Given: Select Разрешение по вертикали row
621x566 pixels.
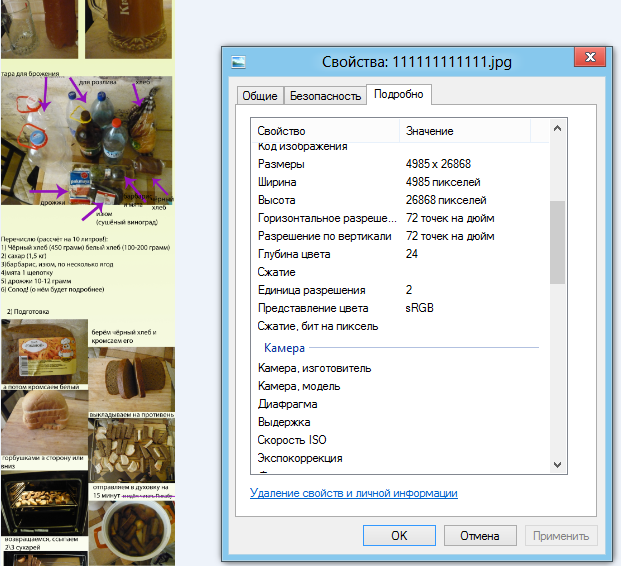Looking at the screenshot, I should pyautogui.click(x=400, y=236).
